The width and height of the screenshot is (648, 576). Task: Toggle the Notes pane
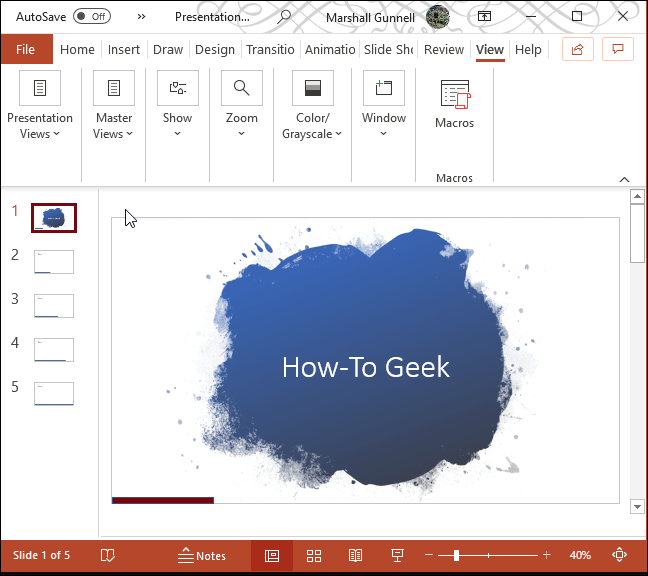(x=201, y=555)
